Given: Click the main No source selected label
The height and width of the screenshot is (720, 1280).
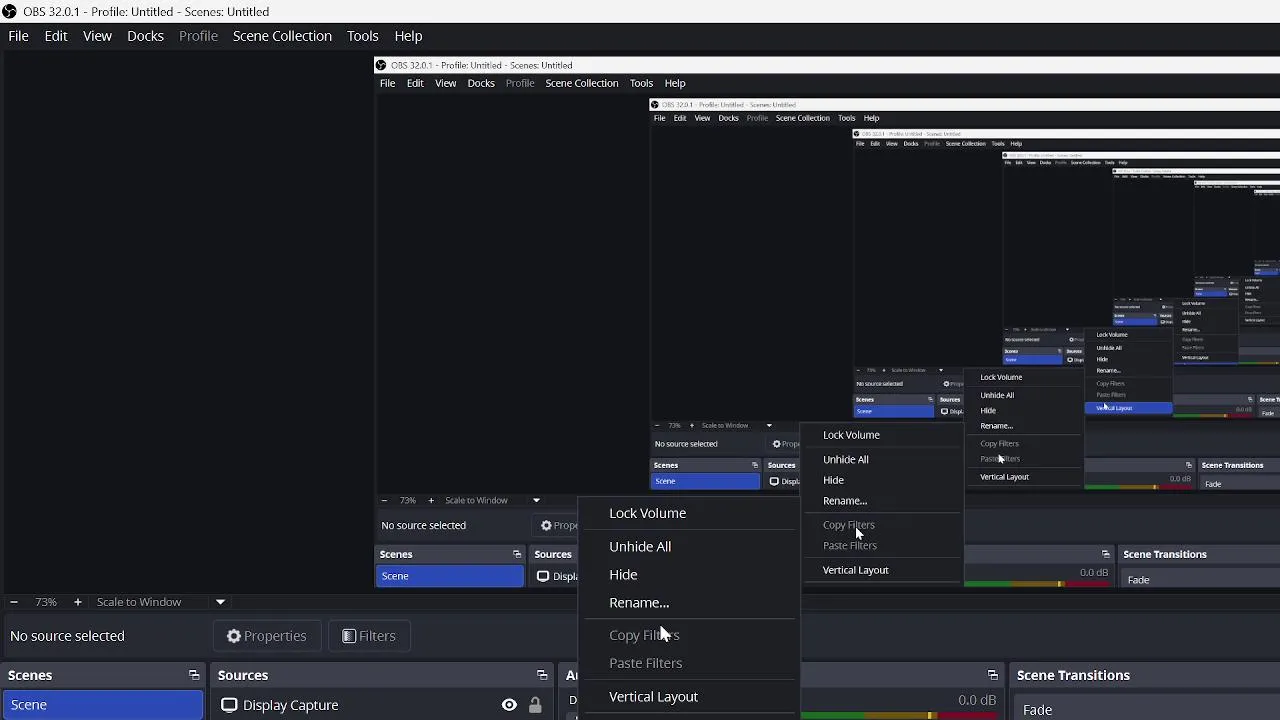Looking at the screenshot, I should [67, 636].
